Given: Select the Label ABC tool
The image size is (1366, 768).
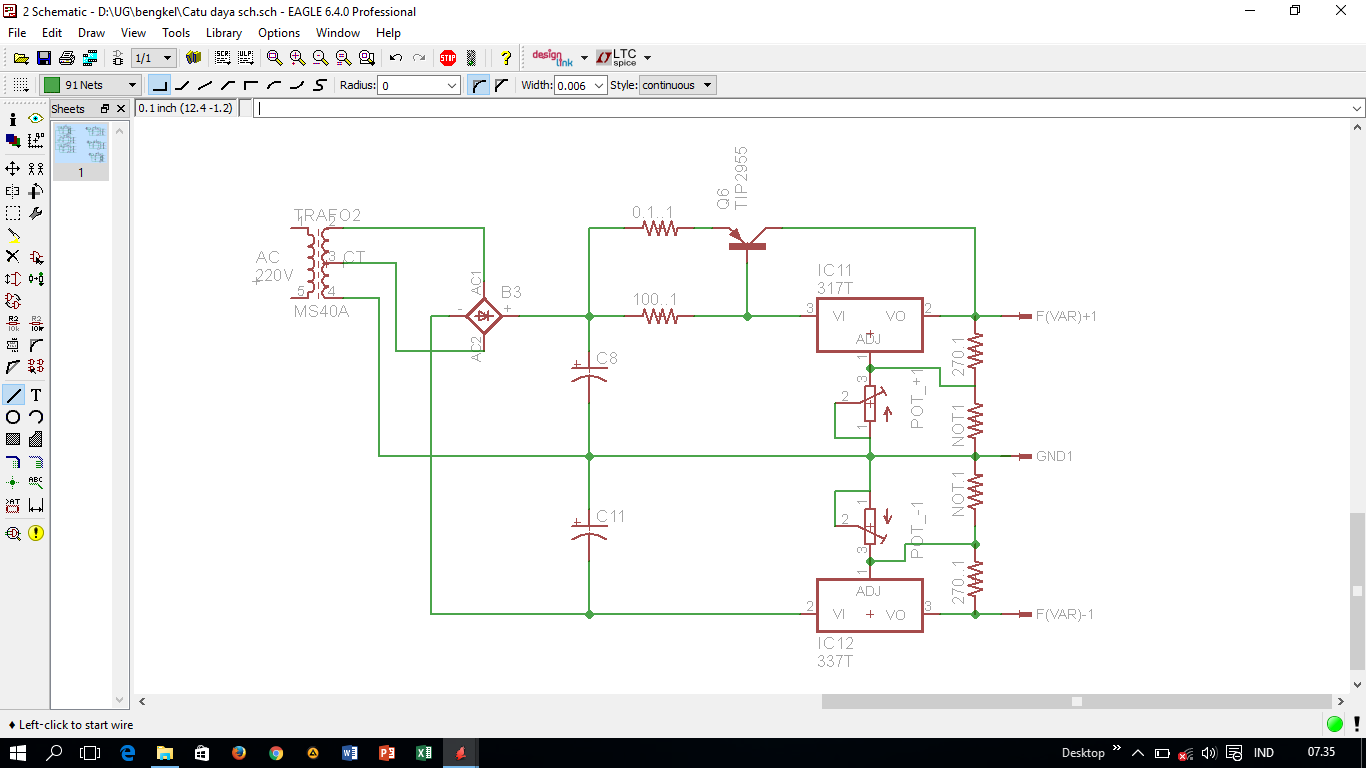Looking at the screenshot, I should click(x=36, y=483).
